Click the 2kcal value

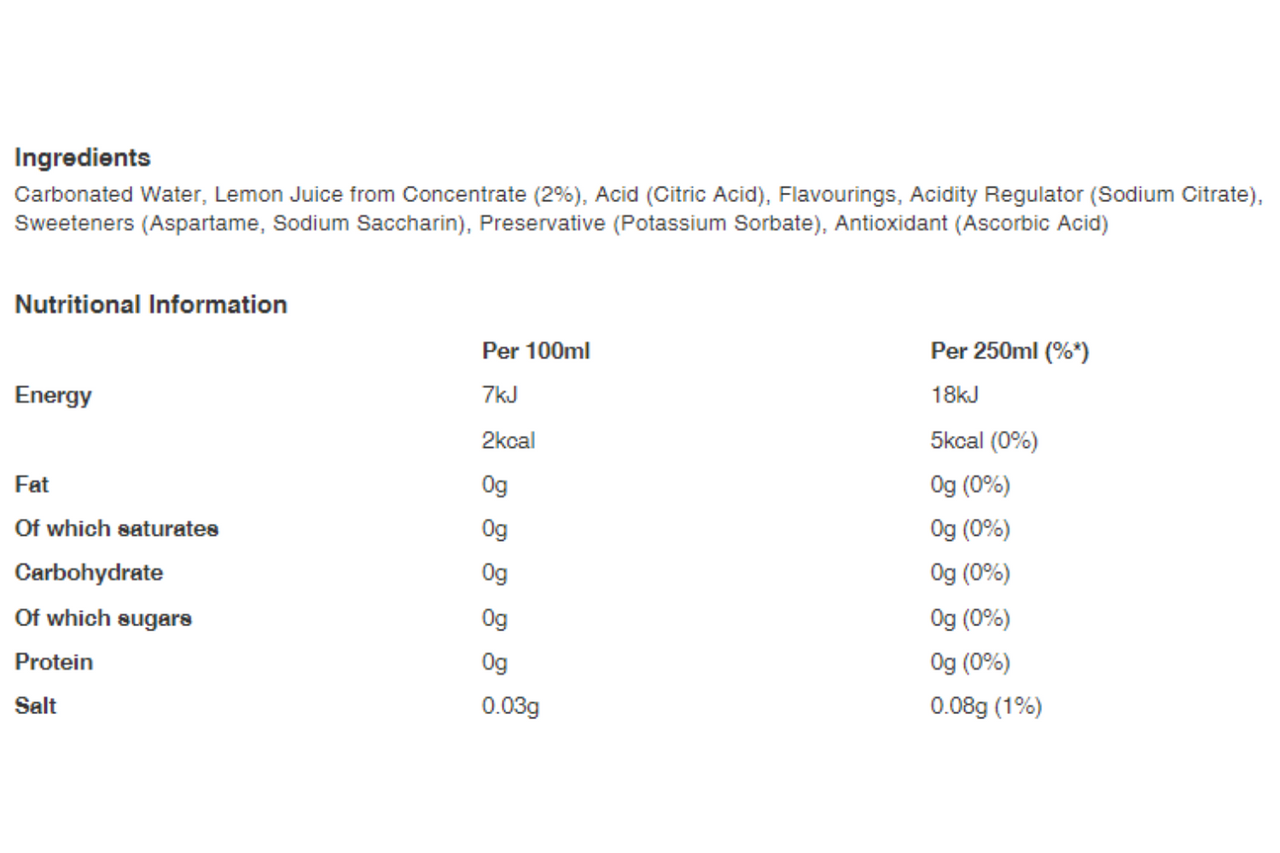(x=508, y=441)
